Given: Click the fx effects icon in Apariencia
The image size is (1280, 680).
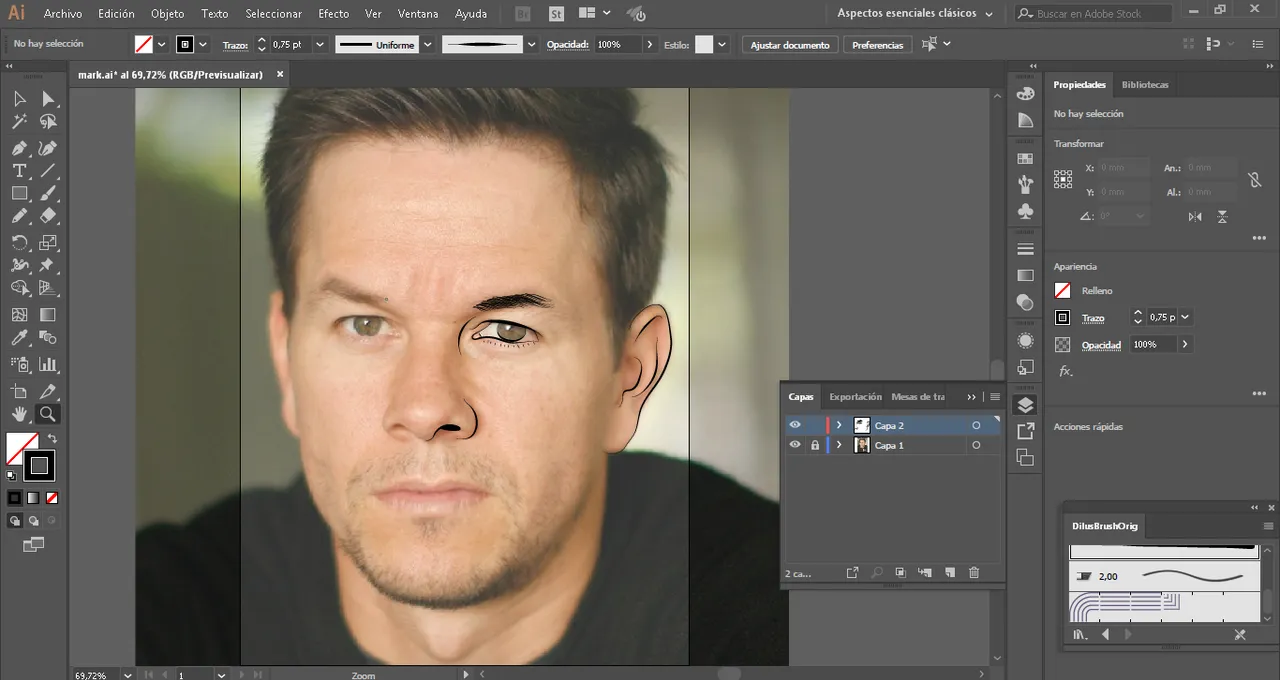Looking at the screenshot, I should click(1065, 371).
